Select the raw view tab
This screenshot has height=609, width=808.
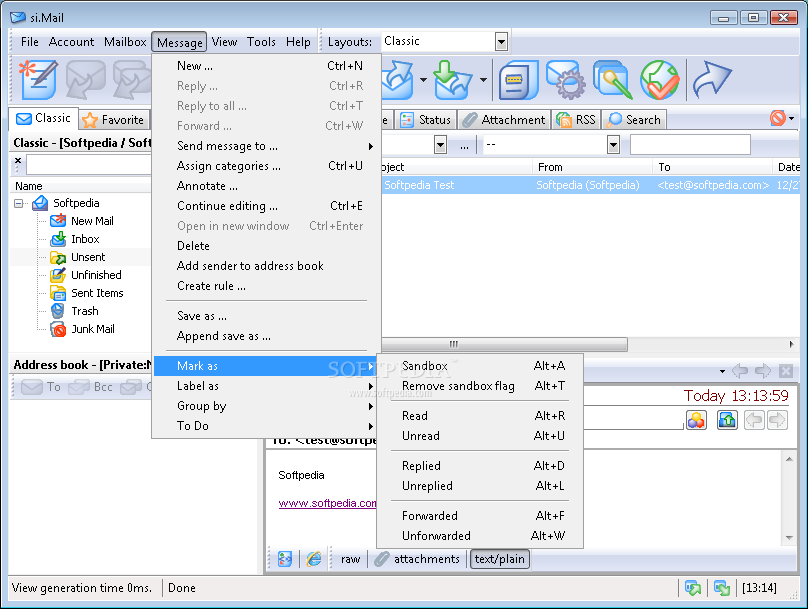tap(350, 559)
